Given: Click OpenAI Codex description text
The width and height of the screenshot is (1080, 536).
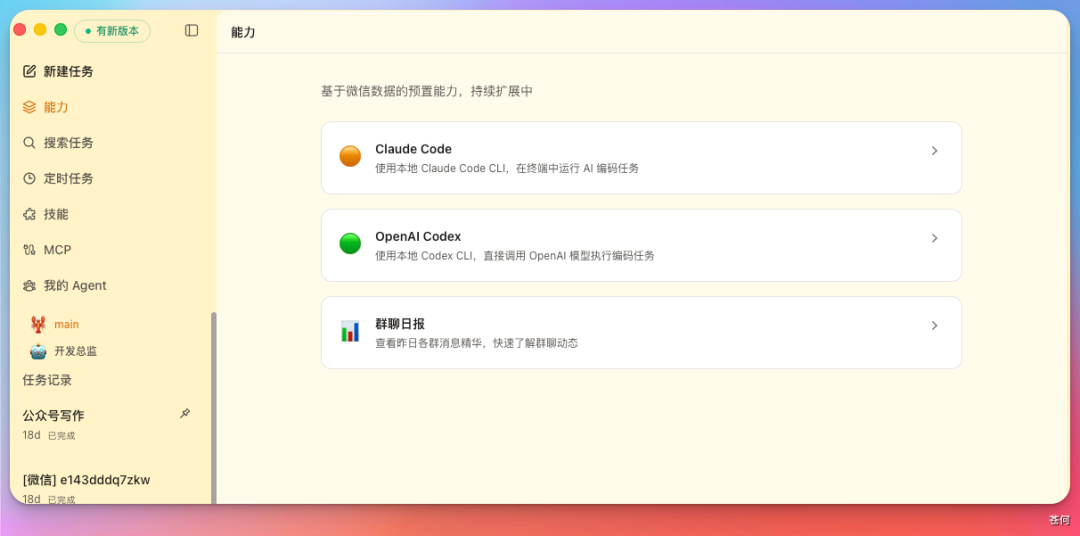Looking at the screenshot, I should tap(515, 256).
